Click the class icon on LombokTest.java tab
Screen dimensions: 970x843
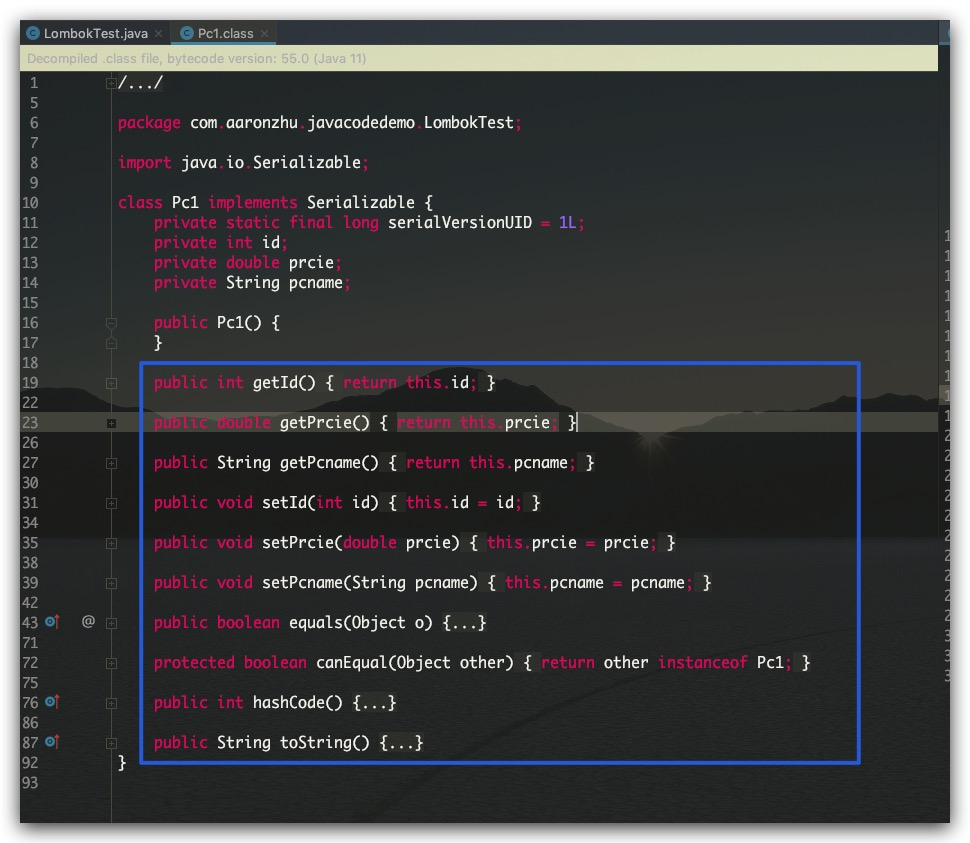click(x=33, y=33)
